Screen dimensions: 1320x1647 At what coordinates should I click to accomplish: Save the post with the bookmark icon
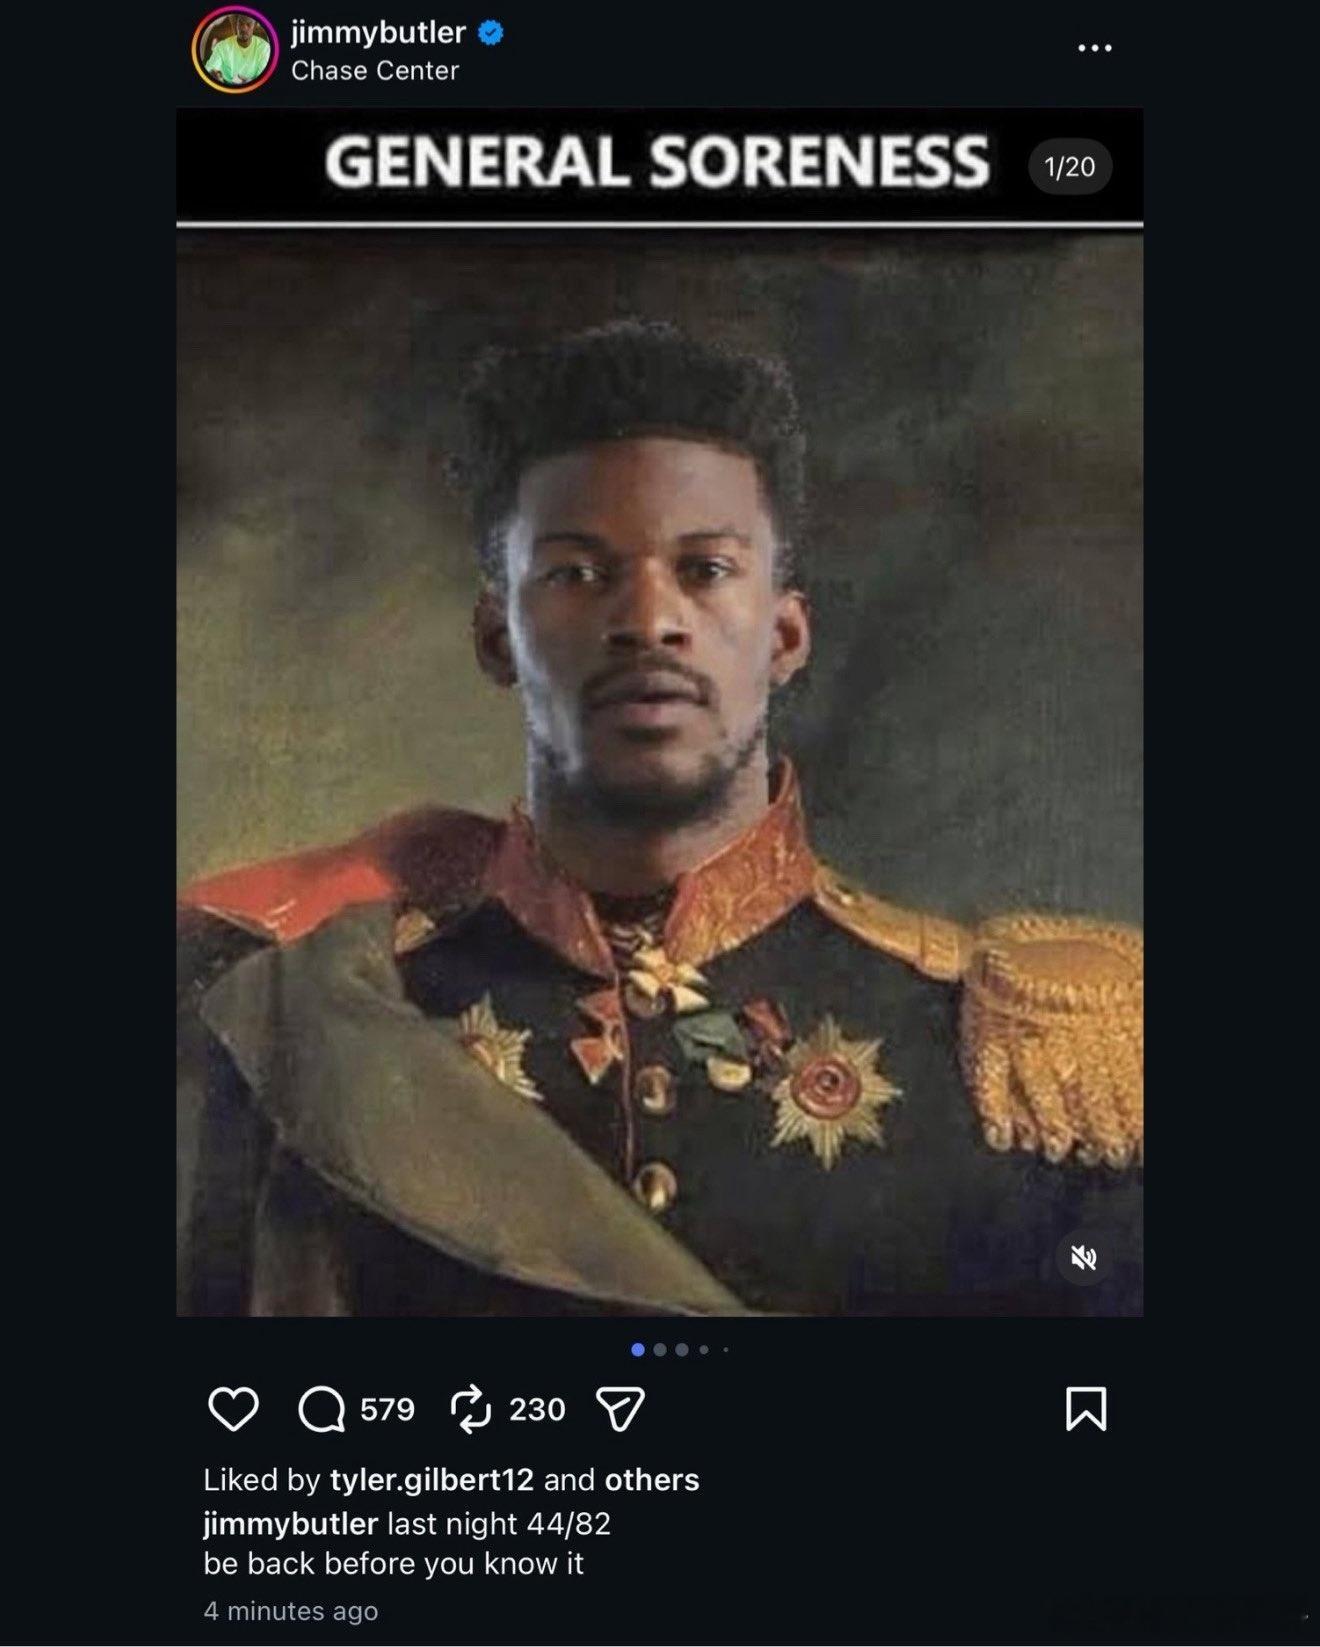(1086, 1408)
